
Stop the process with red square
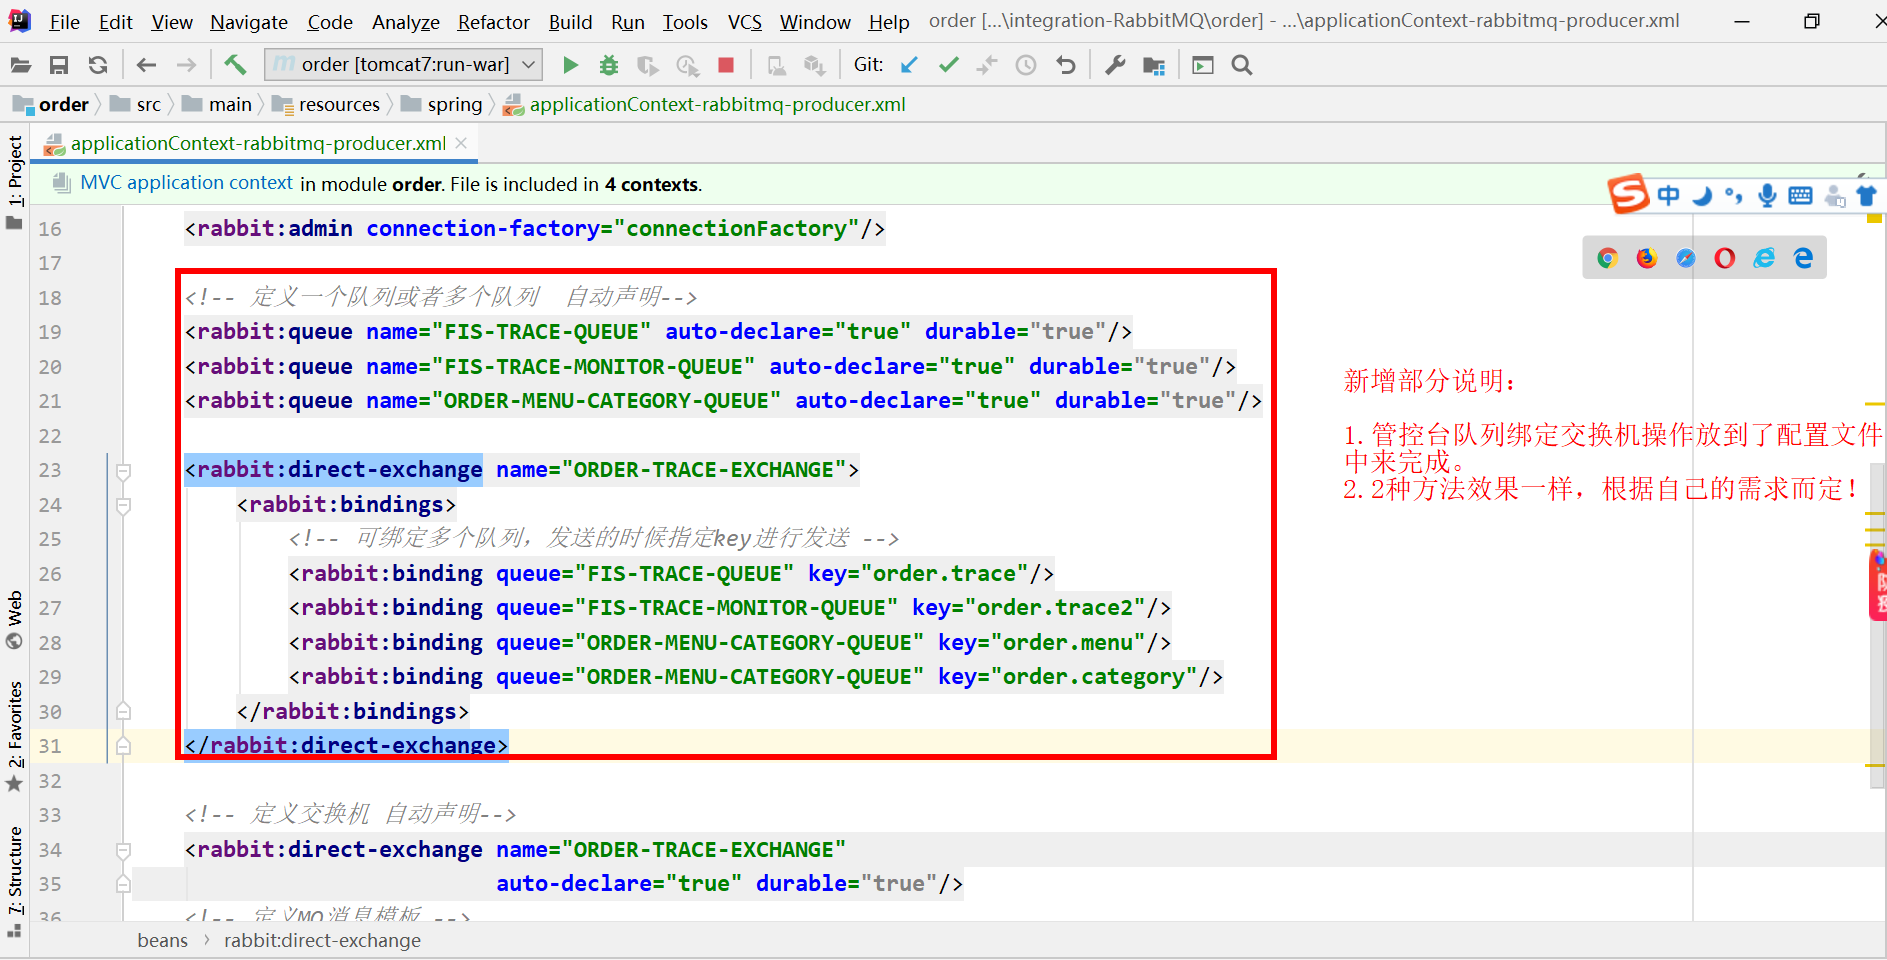pos(726,65)
